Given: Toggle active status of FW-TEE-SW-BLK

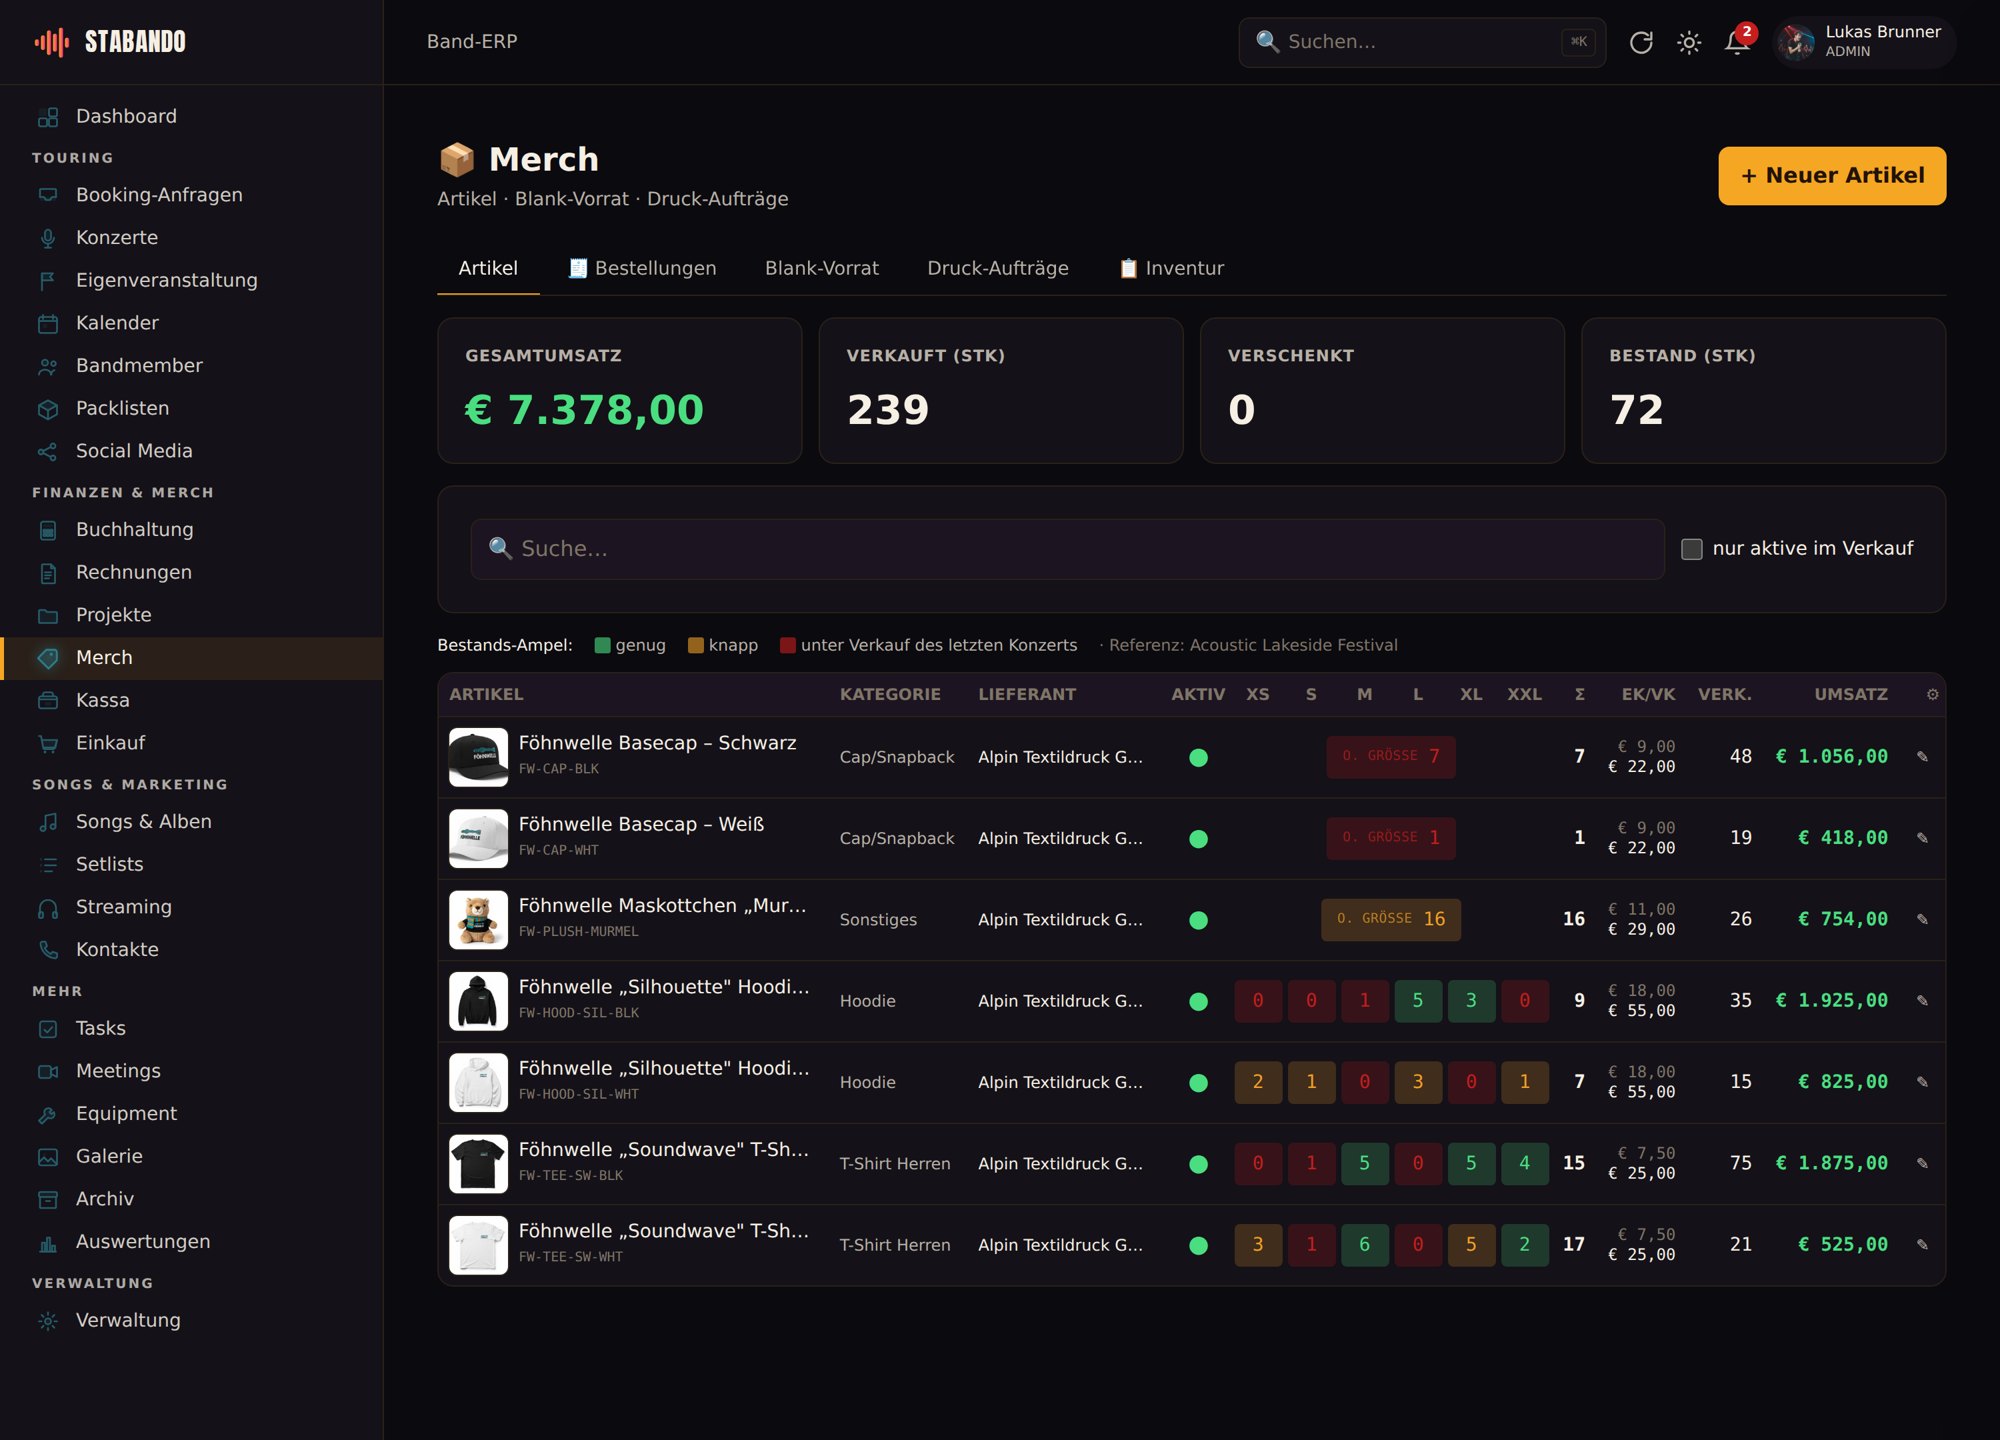Looking at the screenshot, I should point(1198,1164).
